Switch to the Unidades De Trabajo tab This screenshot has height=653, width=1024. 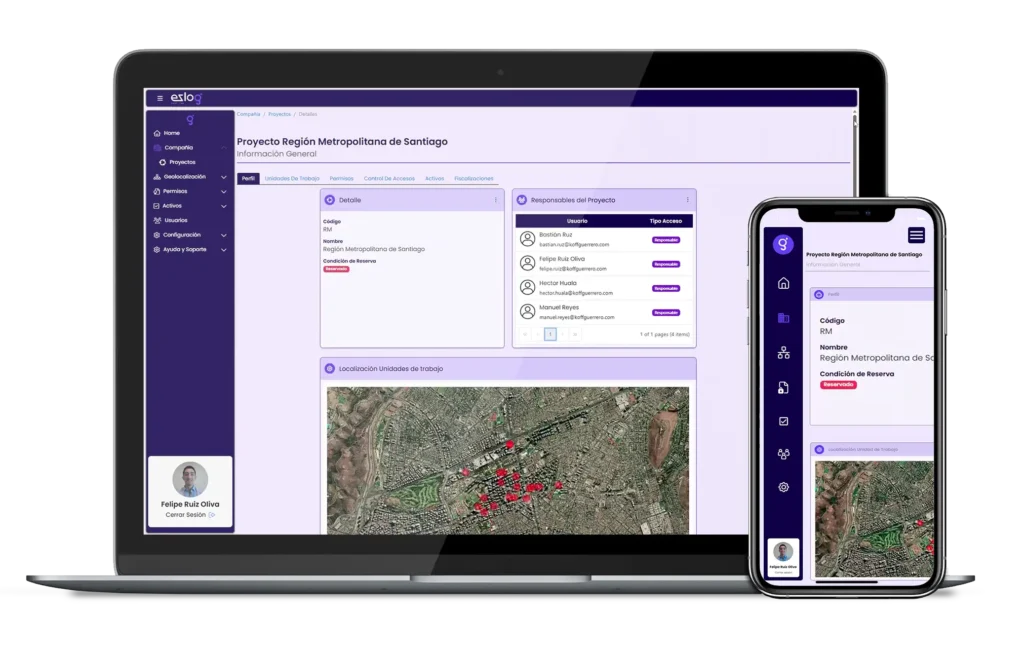[x=292, y=178]
